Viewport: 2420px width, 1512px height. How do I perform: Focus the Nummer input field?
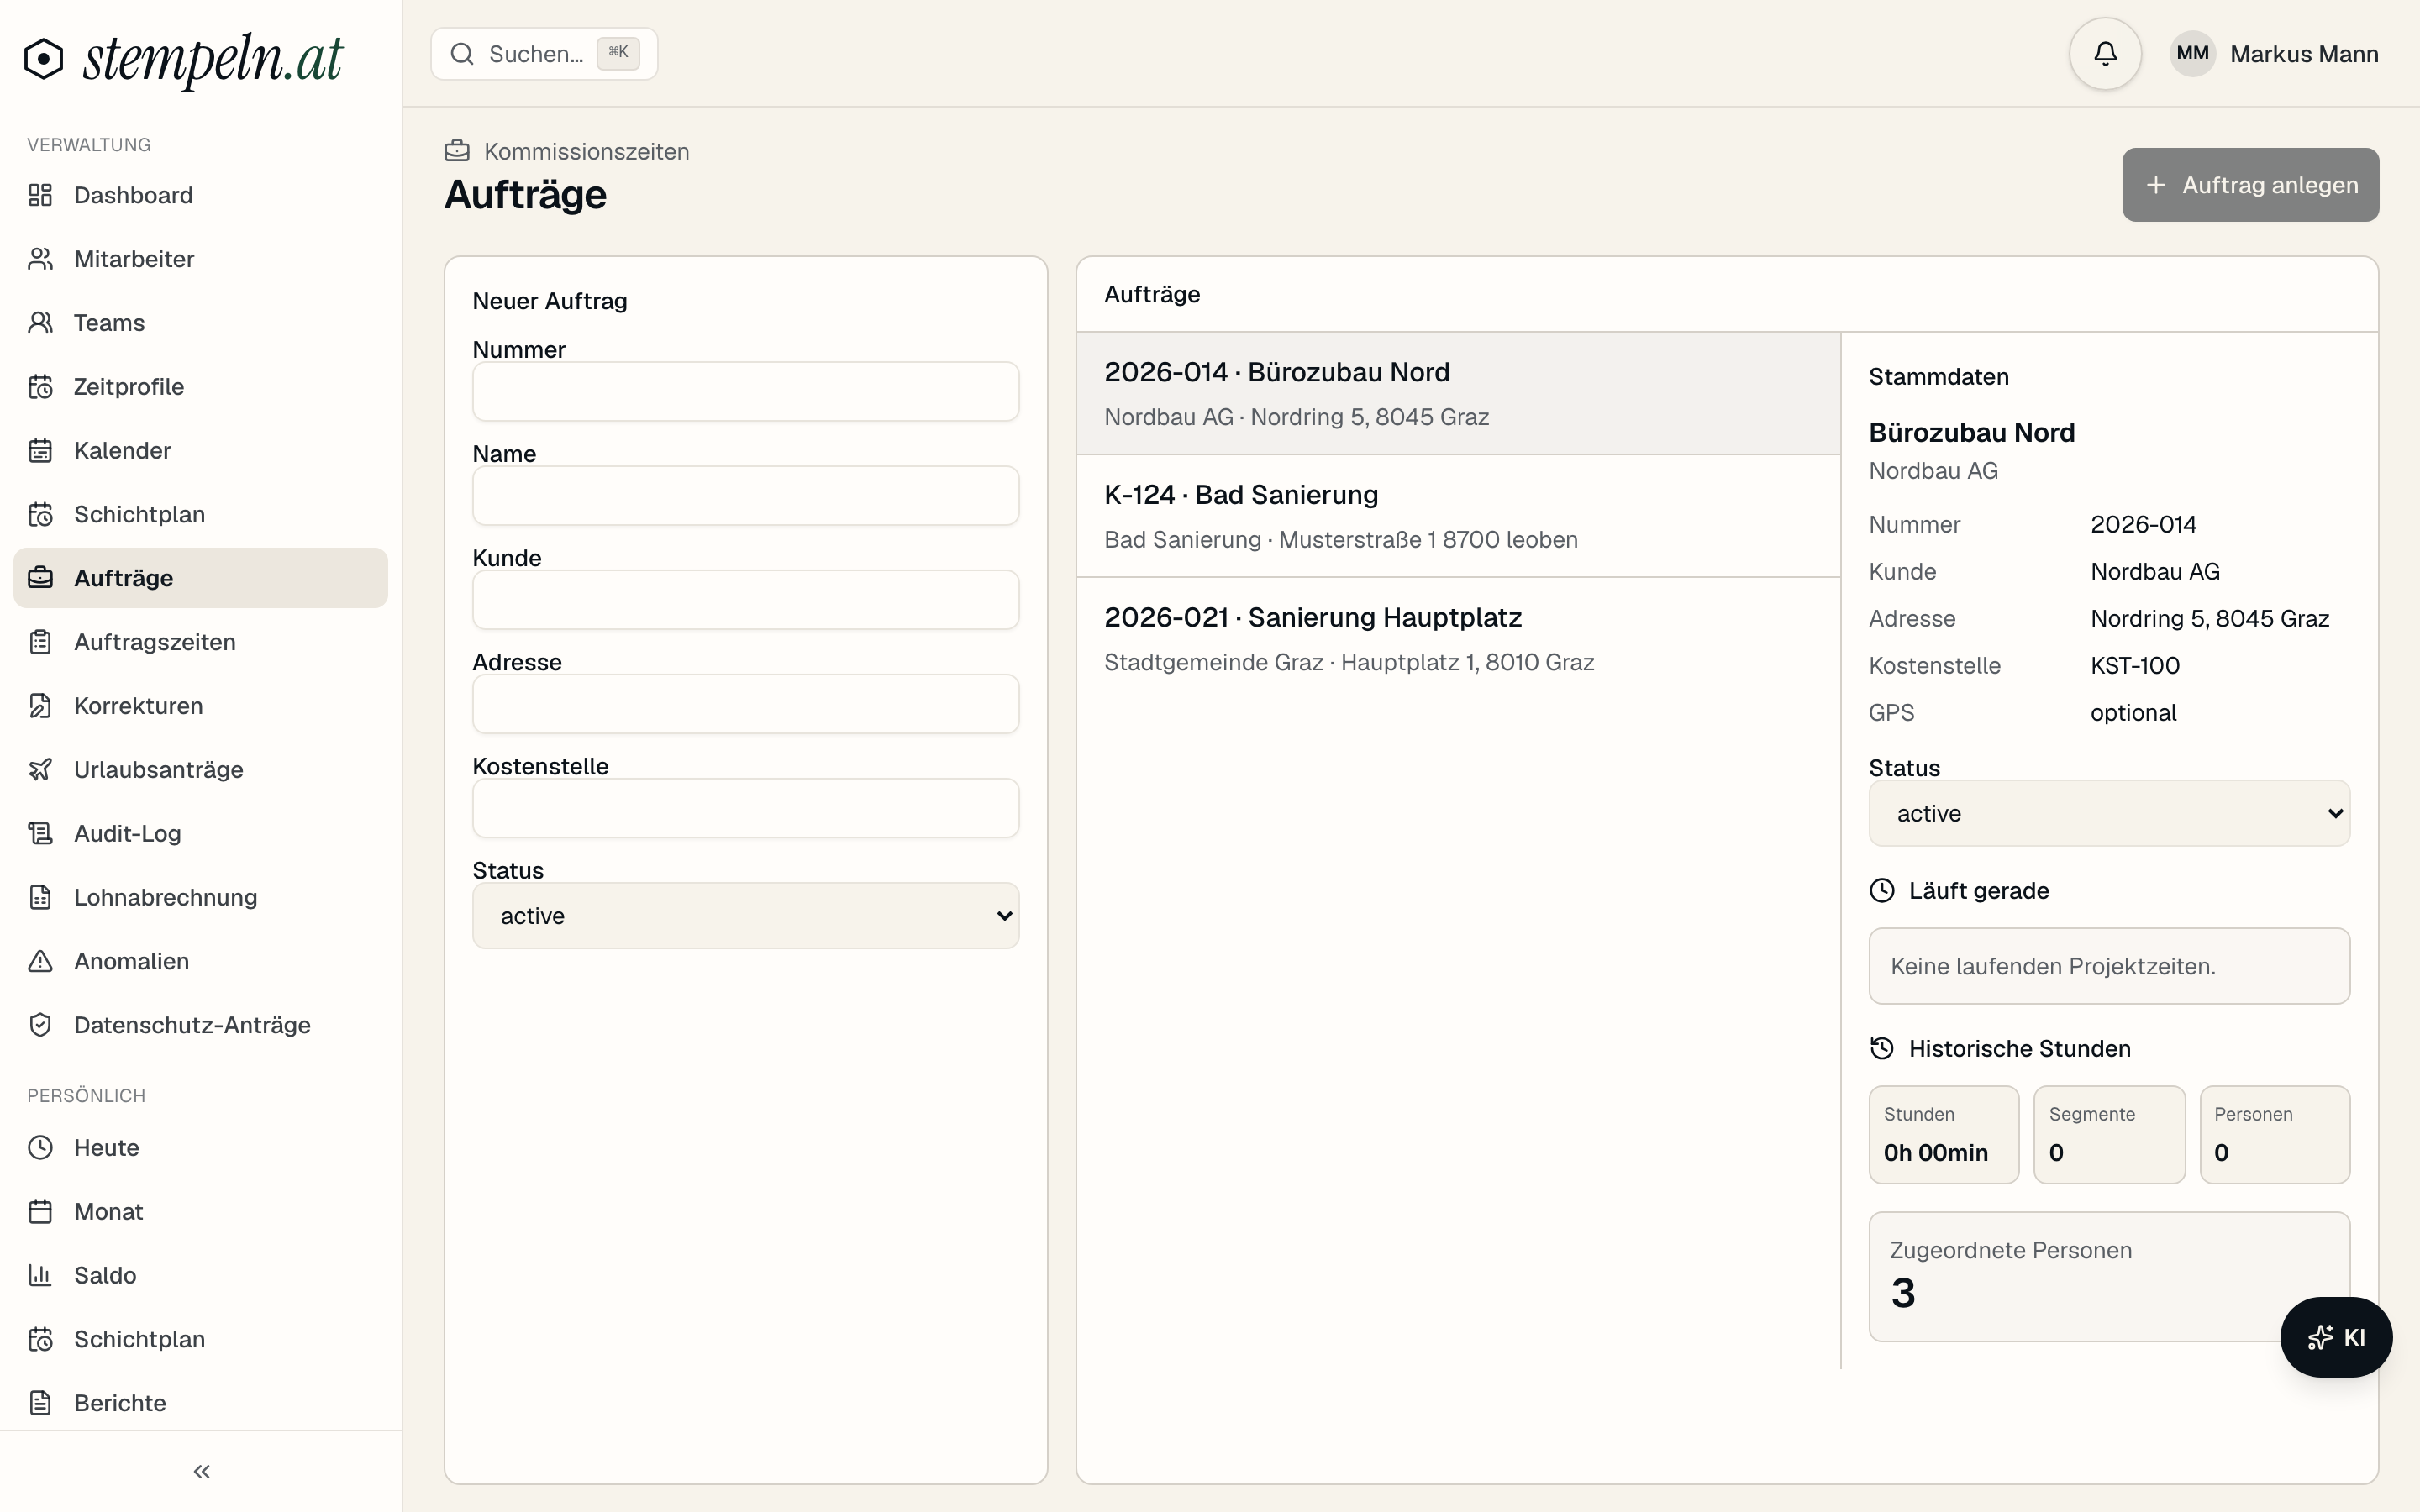746,392
